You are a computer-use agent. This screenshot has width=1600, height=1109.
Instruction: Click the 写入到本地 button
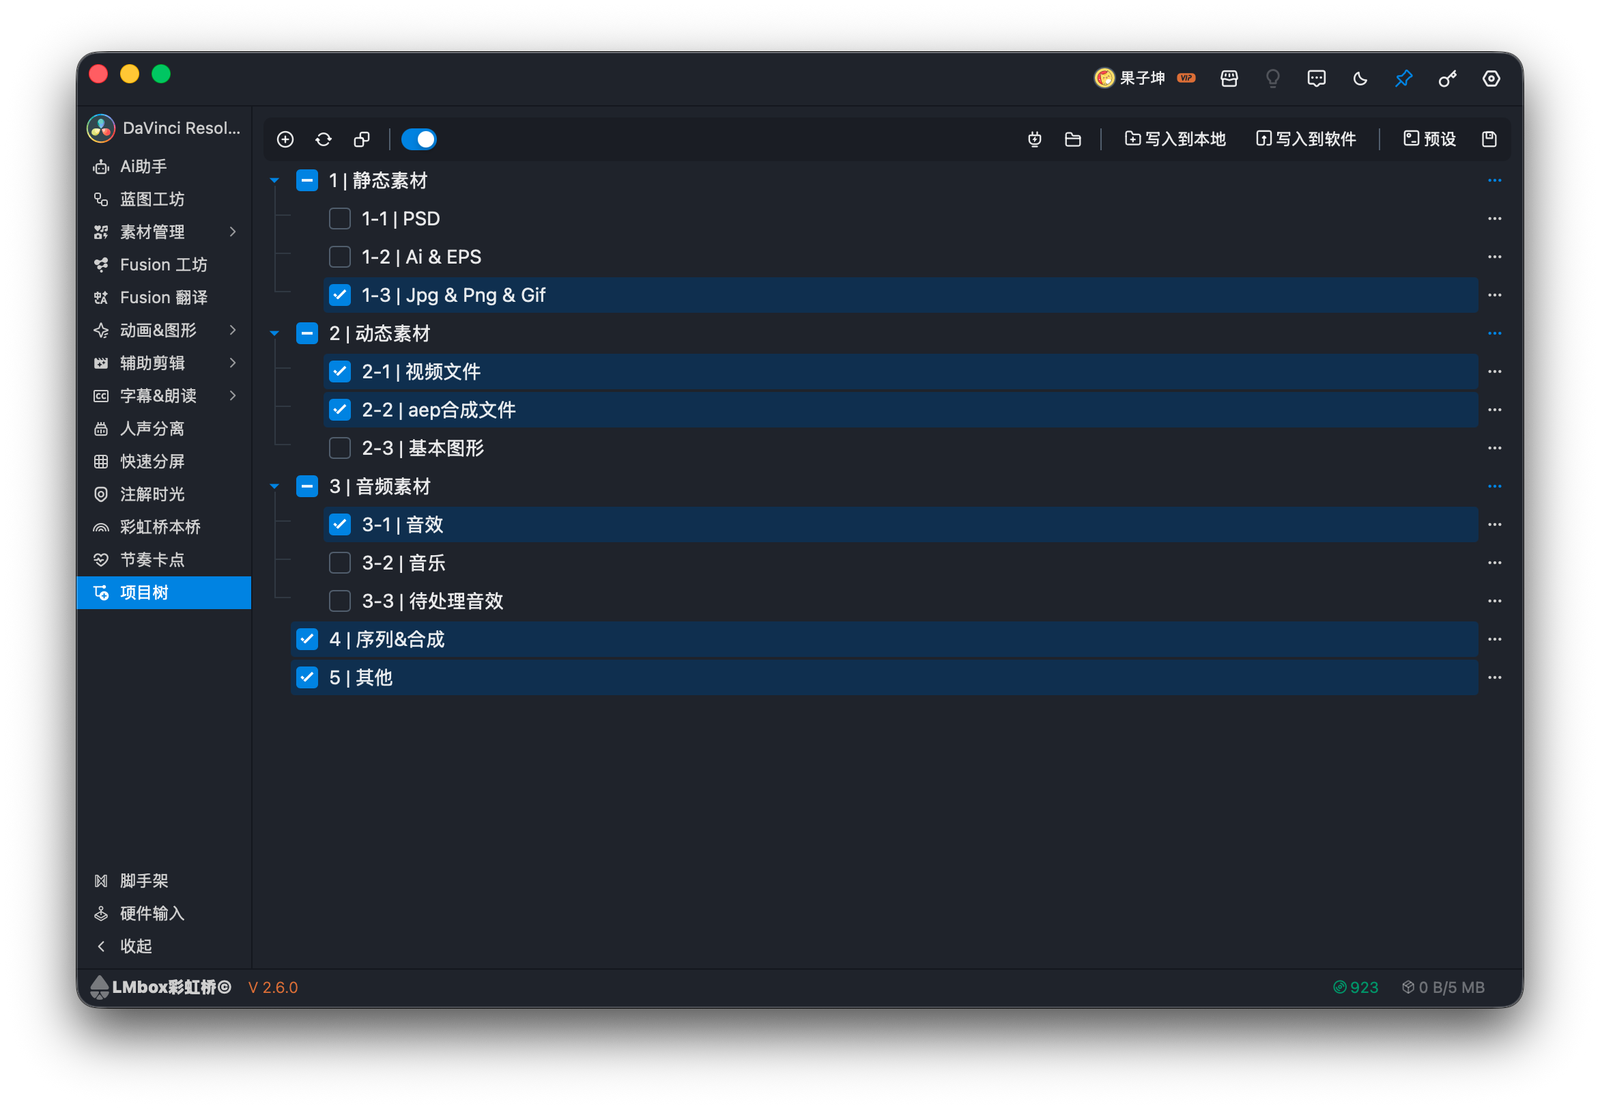pyautogui.click(x=1175, y=139)
